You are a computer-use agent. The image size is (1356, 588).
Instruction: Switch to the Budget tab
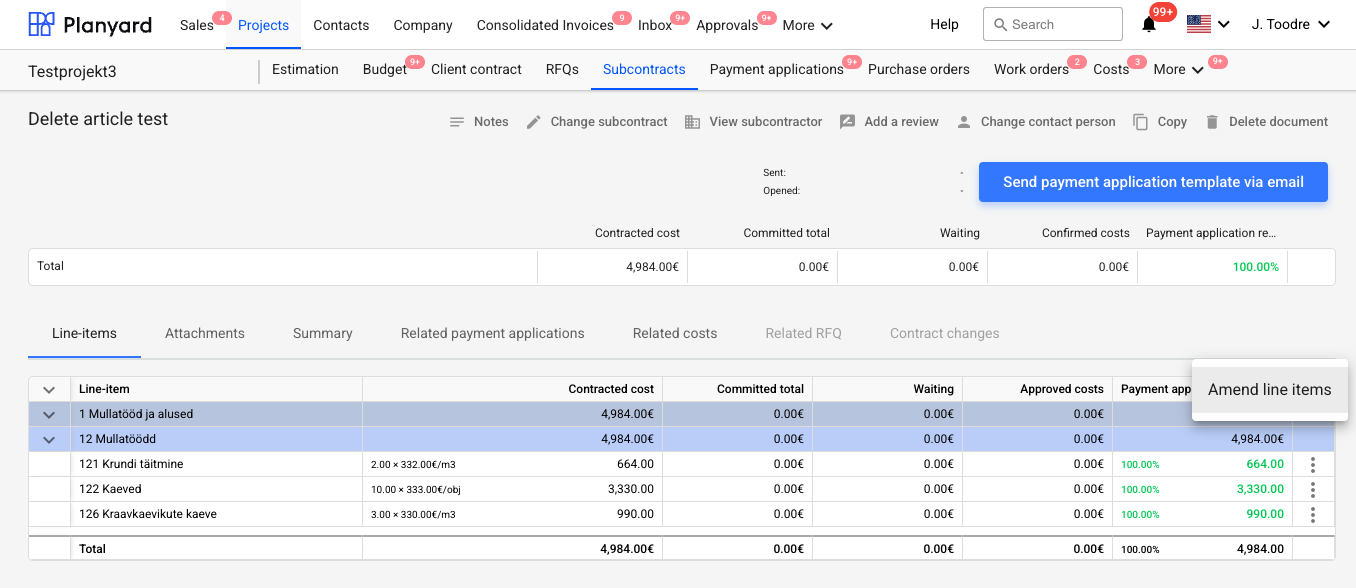385,69
